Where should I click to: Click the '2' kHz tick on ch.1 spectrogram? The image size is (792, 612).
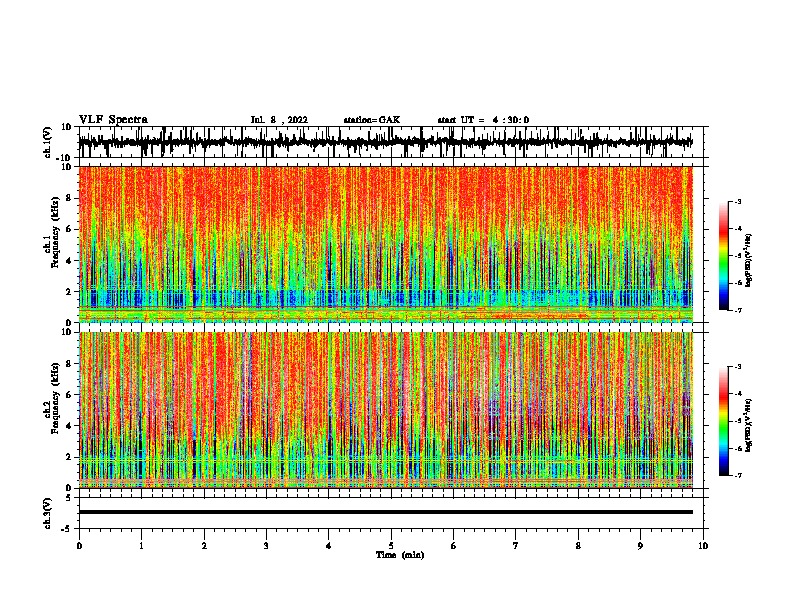(69, 292)
